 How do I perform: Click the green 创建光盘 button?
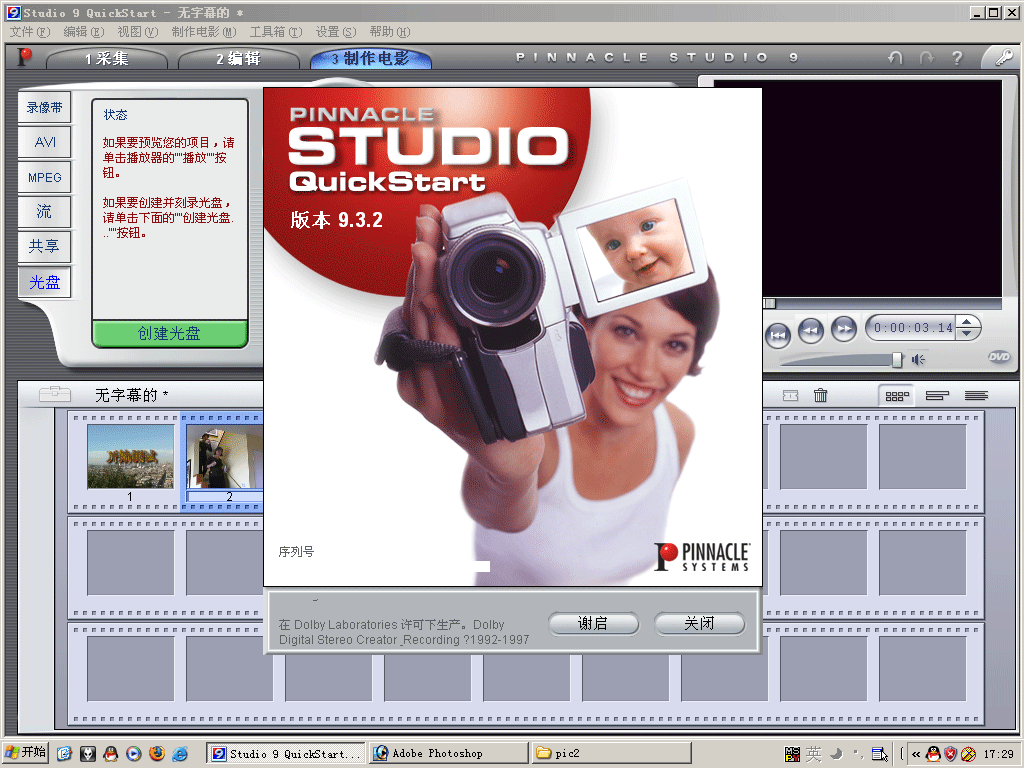(x=170, y=334)
